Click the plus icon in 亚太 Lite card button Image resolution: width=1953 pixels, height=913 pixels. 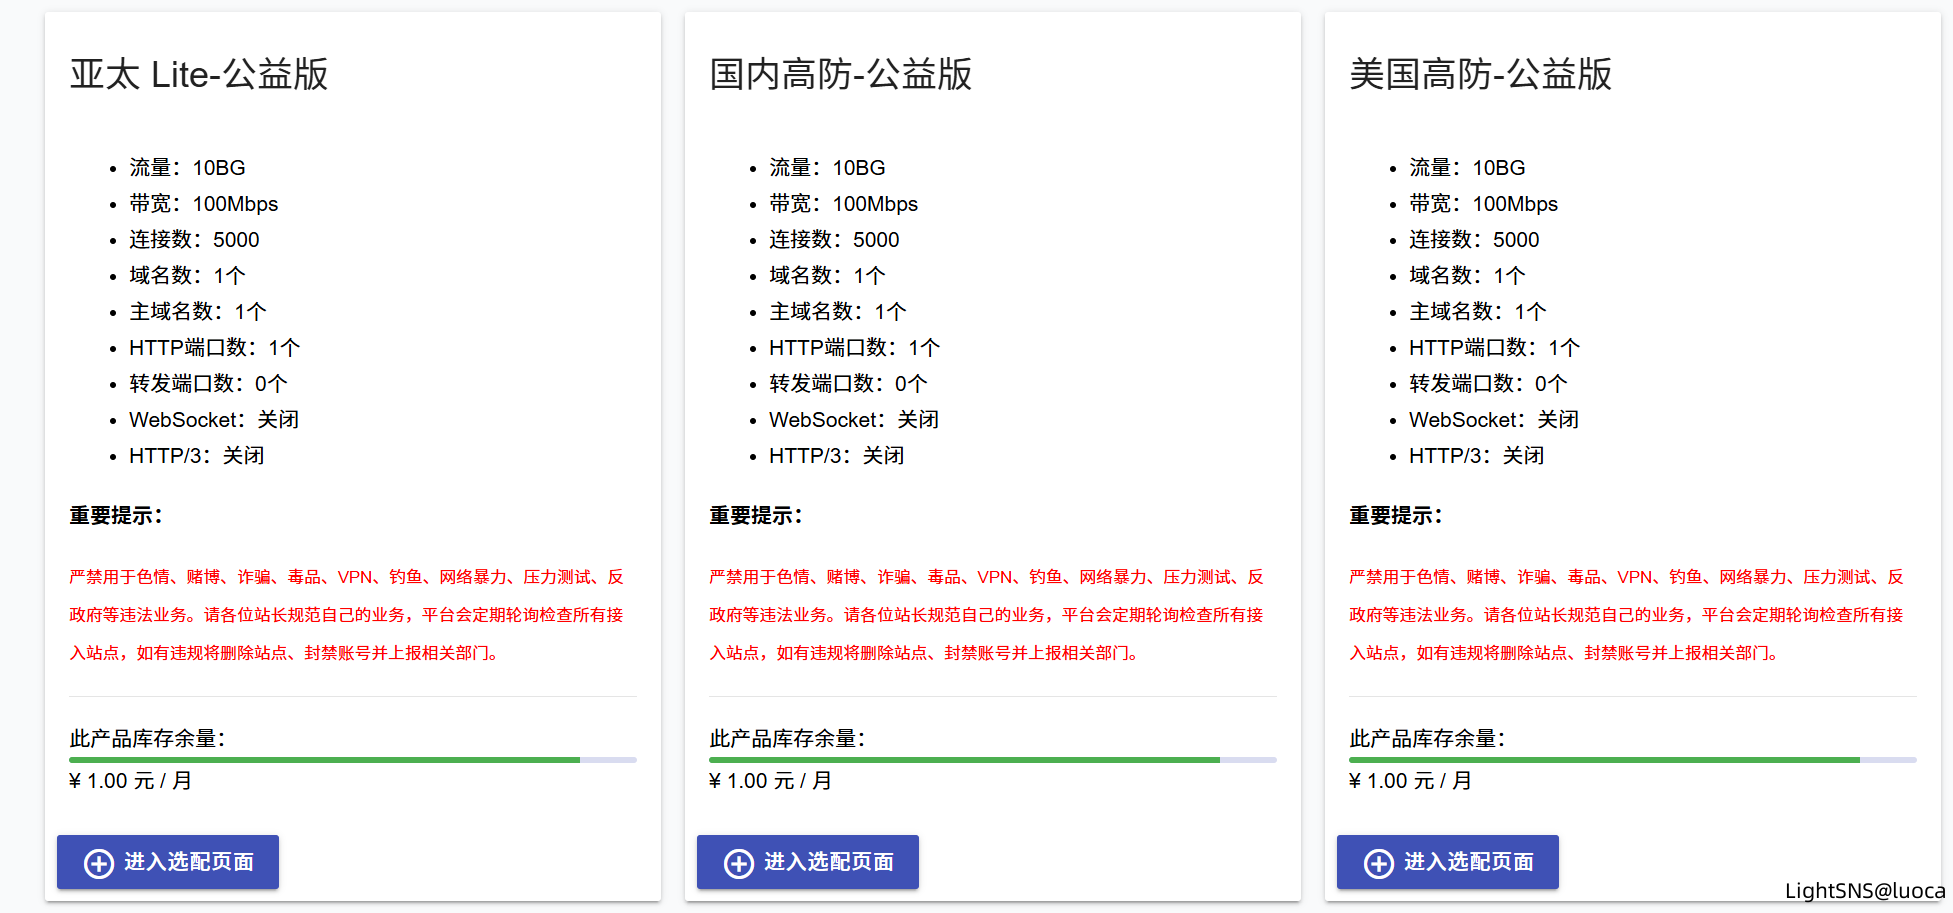pos(99,863)
